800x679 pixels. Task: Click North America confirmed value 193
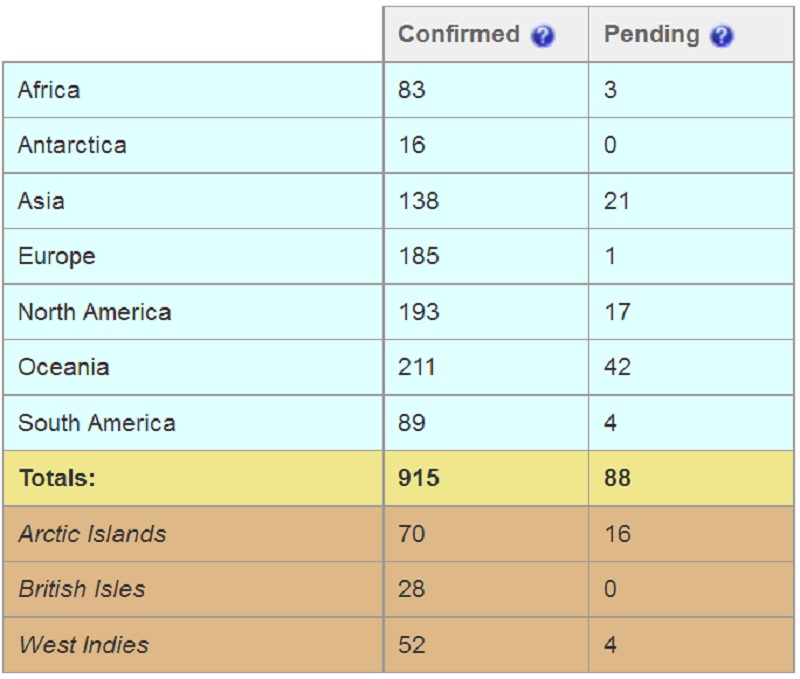coord(418,312)
